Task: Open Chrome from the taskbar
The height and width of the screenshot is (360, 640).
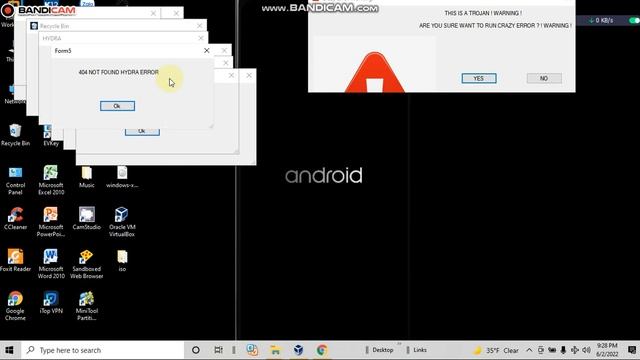Action: (x=322, y=350)
